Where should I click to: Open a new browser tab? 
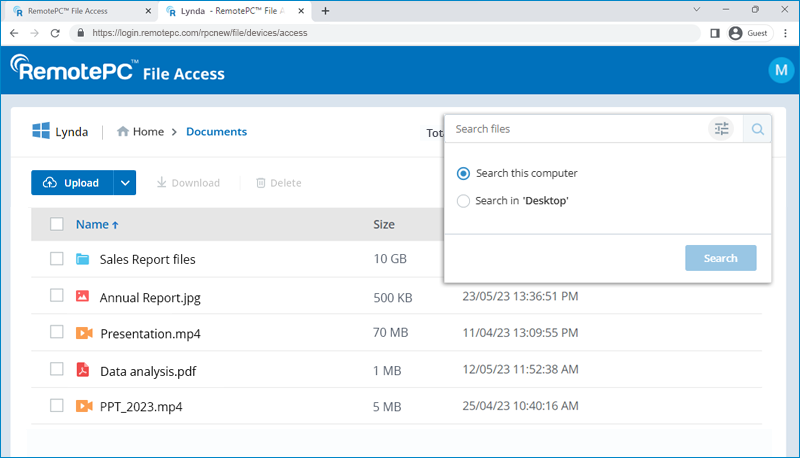326,10
